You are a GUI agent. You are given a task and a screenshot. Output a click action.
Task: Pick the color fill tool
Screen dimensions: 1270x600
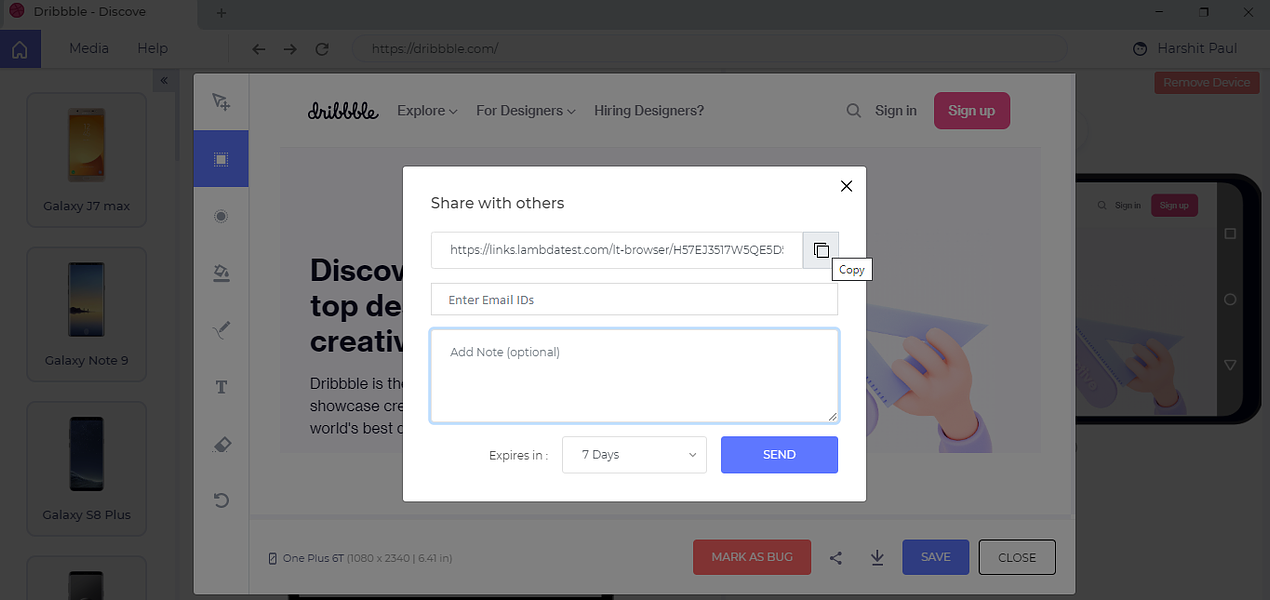click(x=222, y=273)
